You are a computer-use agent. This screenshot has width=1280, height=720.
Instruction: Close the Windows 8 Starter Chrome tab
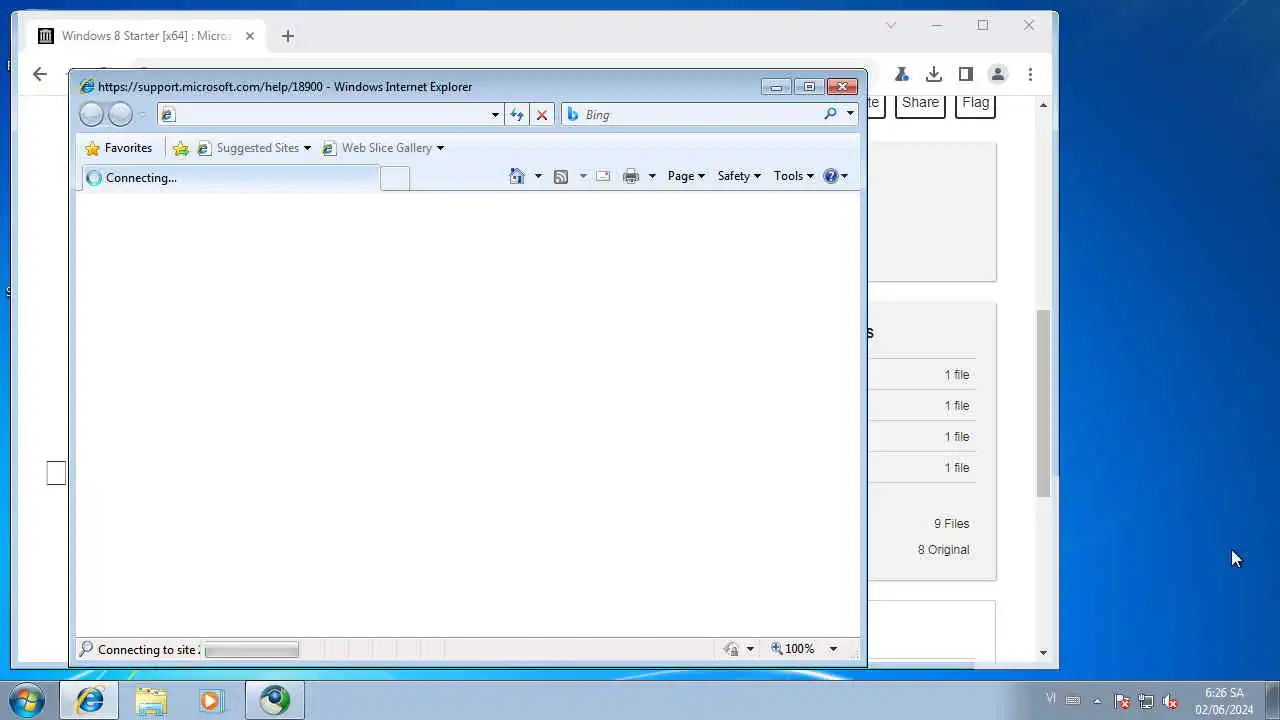(250, 36)
